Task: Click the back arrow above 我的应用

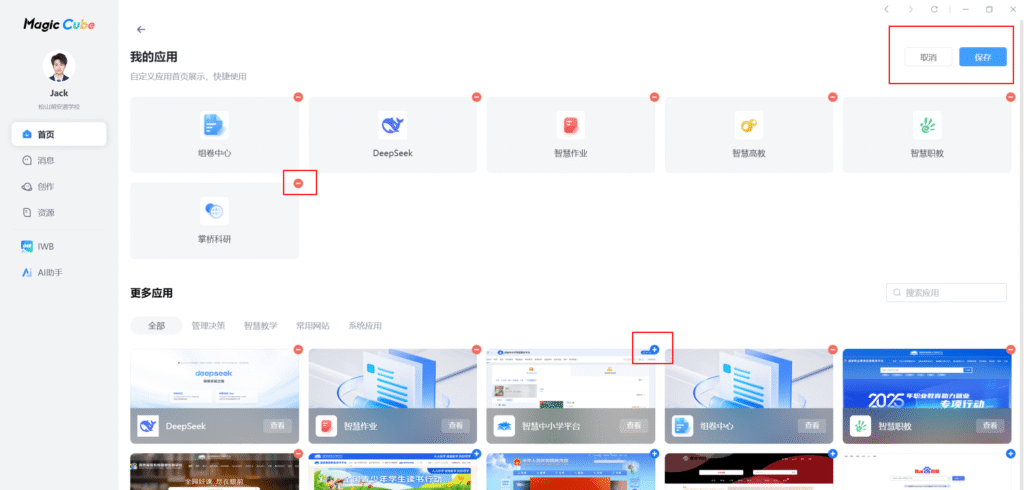Action: click(141, 30)
